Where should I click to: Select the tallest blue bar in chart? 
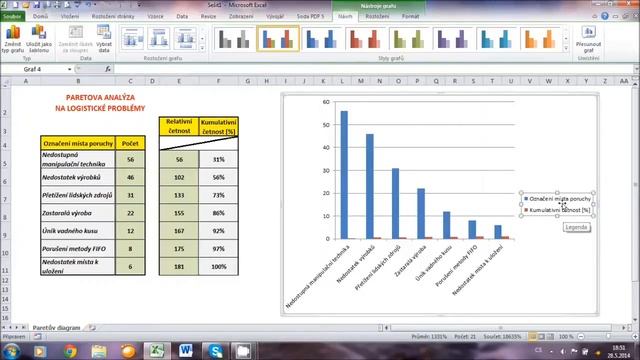click(344, 175)
